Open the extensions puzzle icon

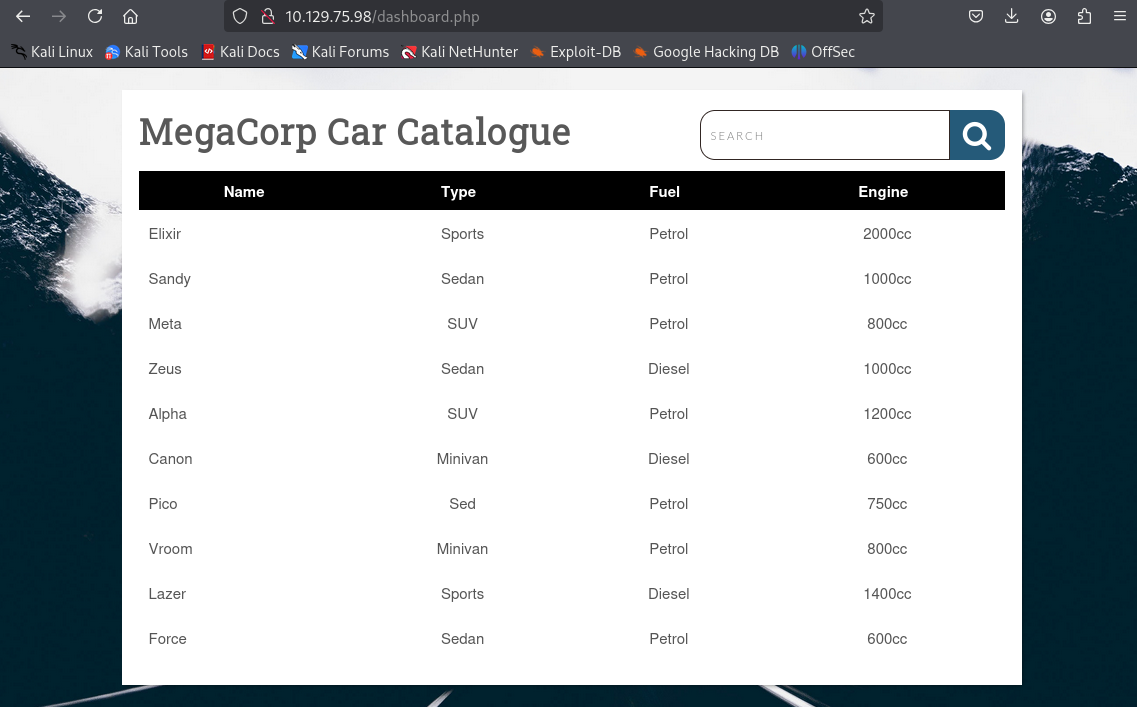(x=1084, y=16)
